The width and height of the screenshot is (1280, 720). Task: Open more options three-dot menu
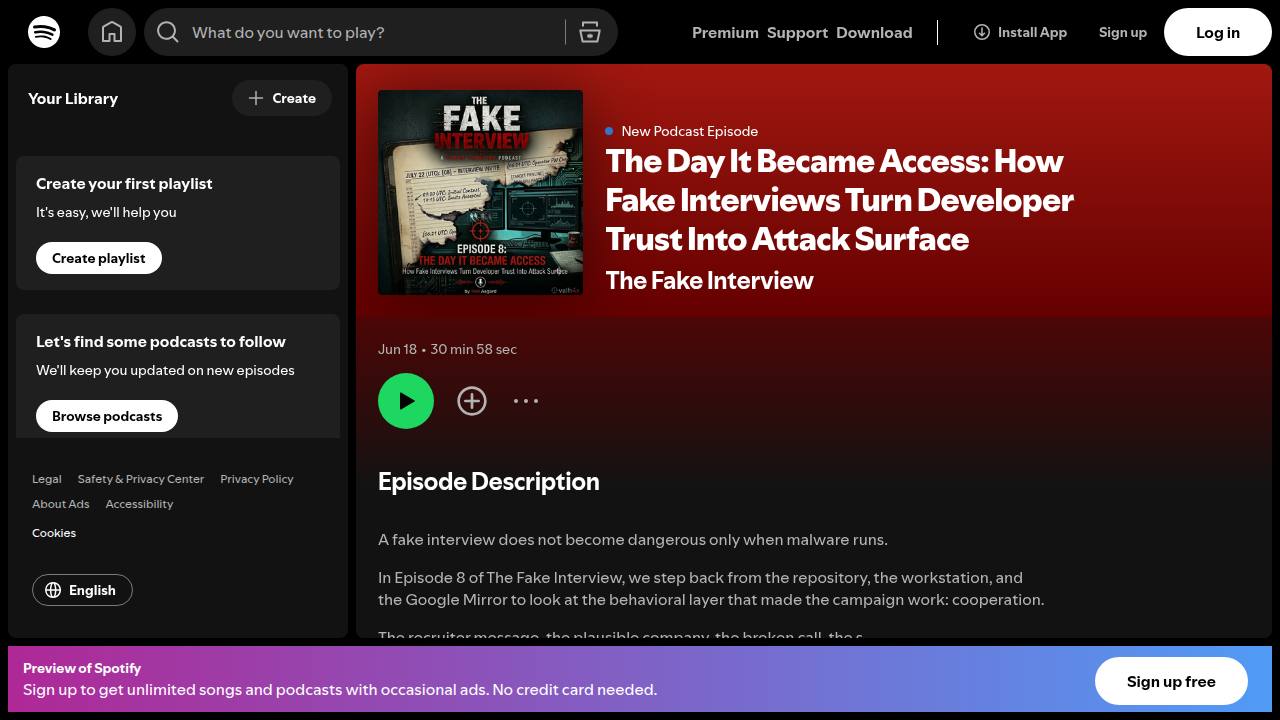526,401
